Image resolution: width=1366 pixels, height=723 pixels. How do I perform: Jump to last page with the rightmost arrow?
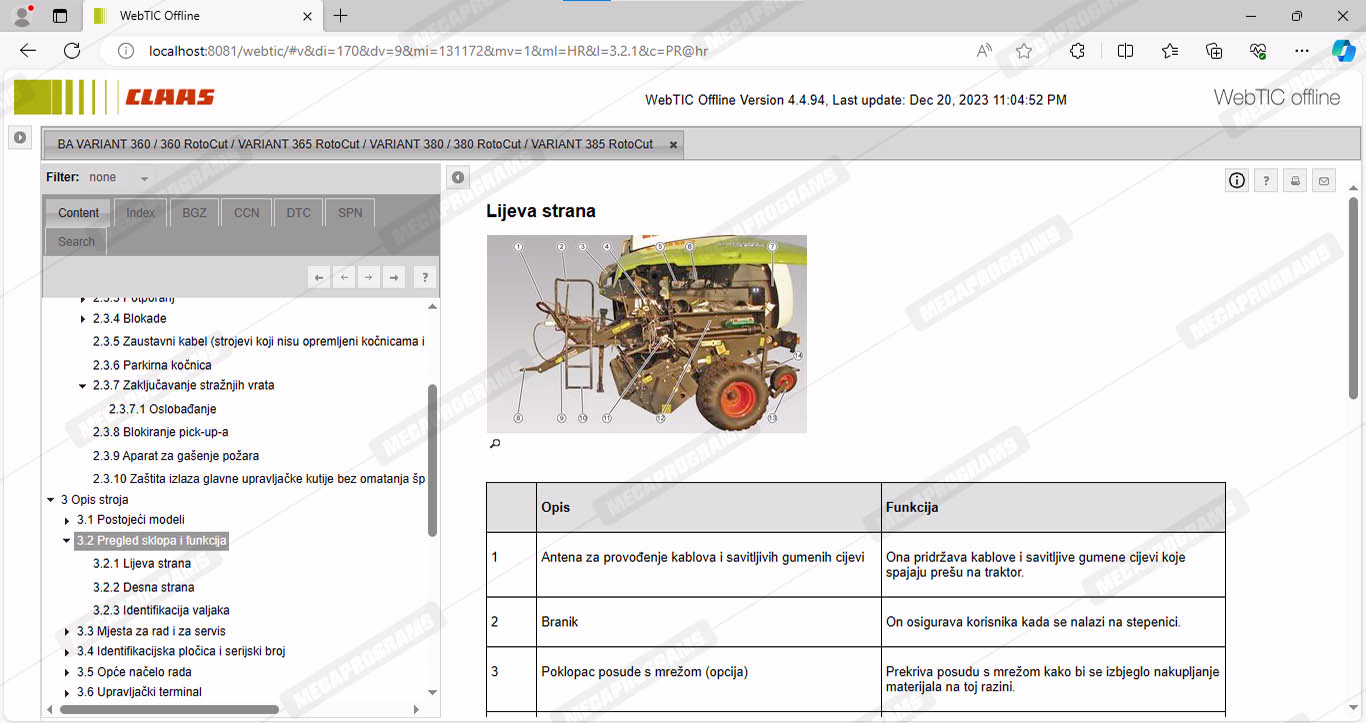[394, 278]
